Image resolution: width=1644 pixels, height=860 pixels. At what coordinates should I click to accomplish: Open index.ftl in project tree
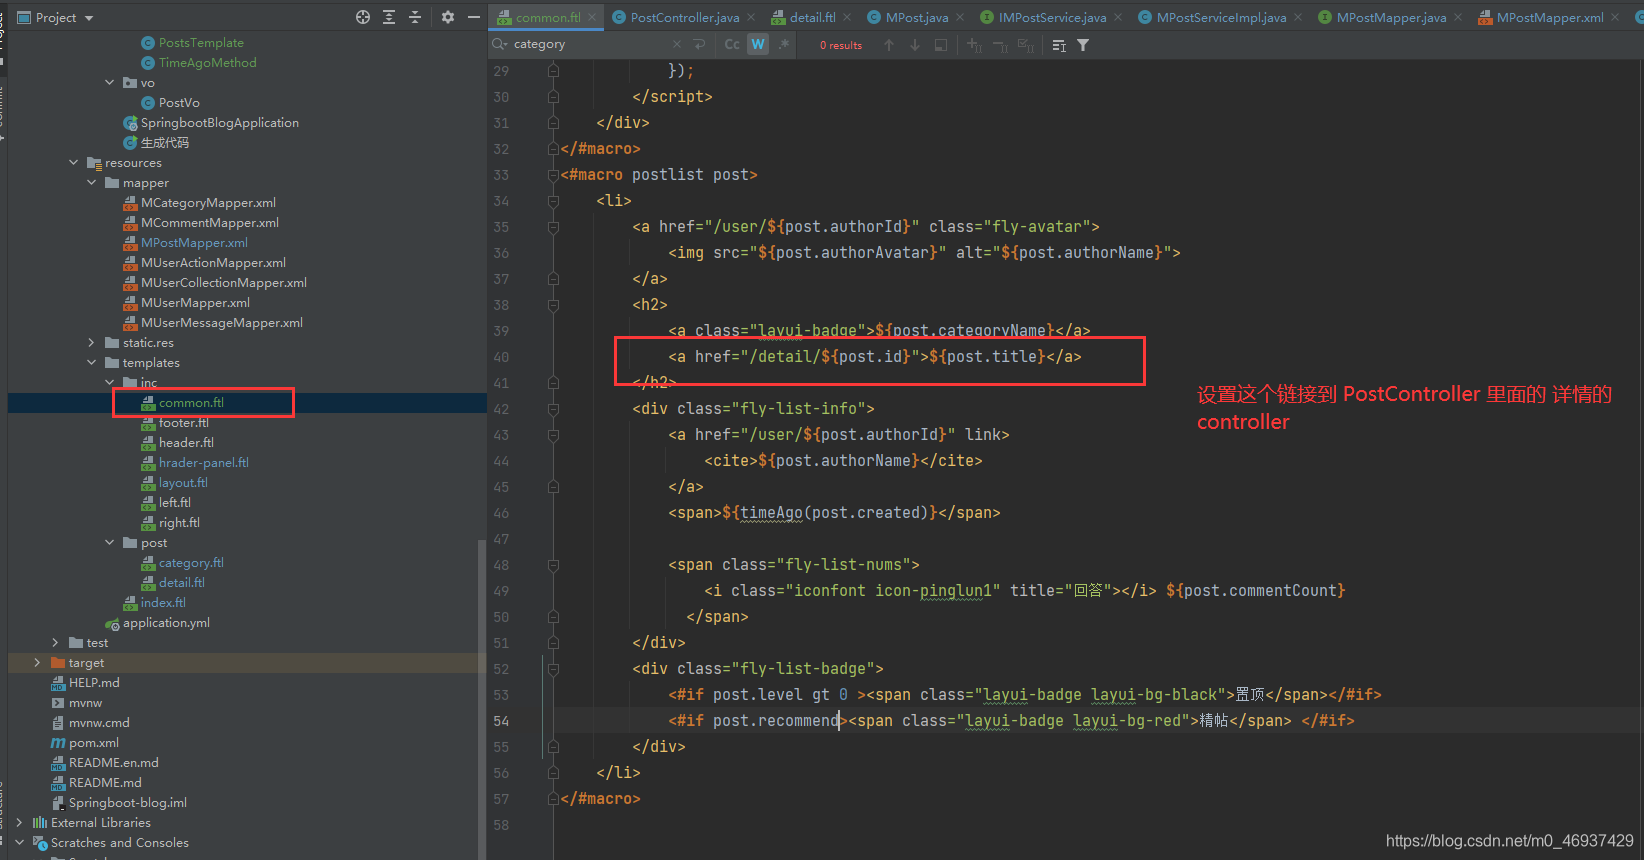pos(163,603)
